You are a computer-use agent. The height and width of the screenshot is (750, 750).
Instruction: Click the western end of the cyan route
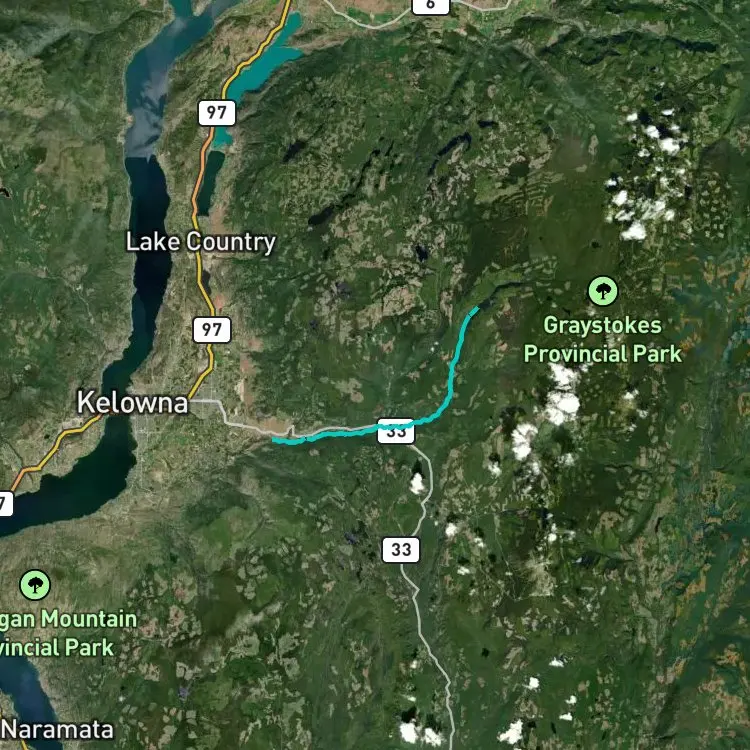[x=276, y=440]
